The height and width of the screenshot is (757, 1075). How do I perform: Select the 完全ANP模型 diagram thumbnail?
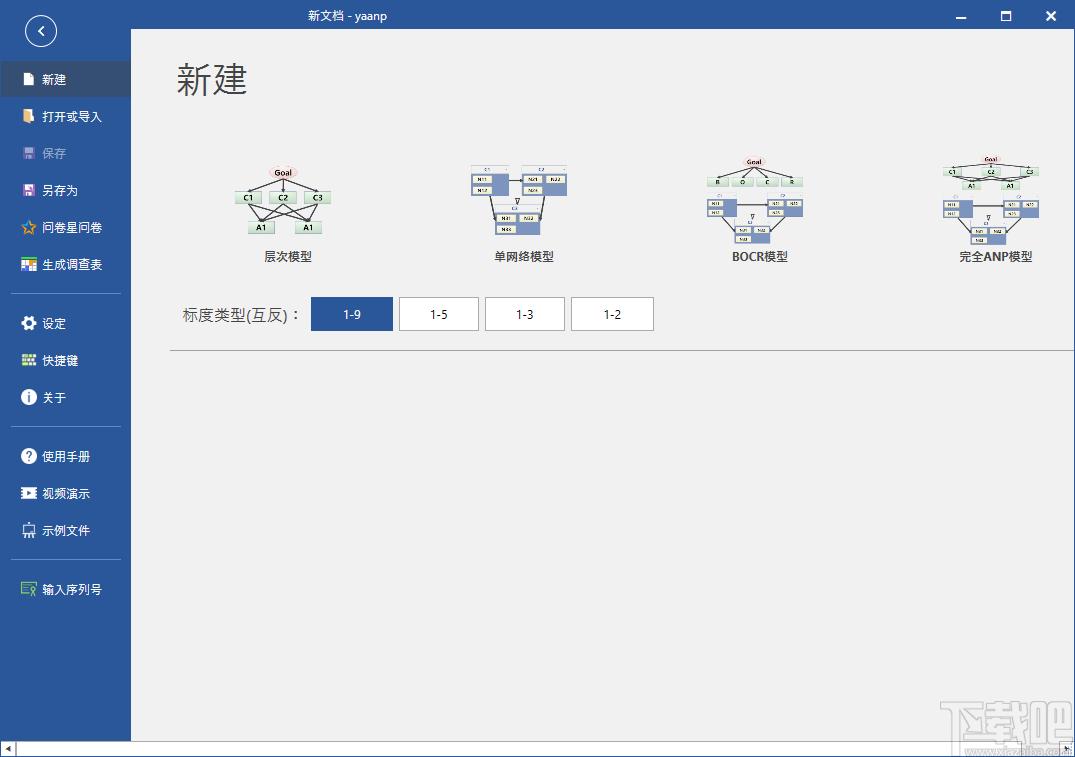pos(991,200)
